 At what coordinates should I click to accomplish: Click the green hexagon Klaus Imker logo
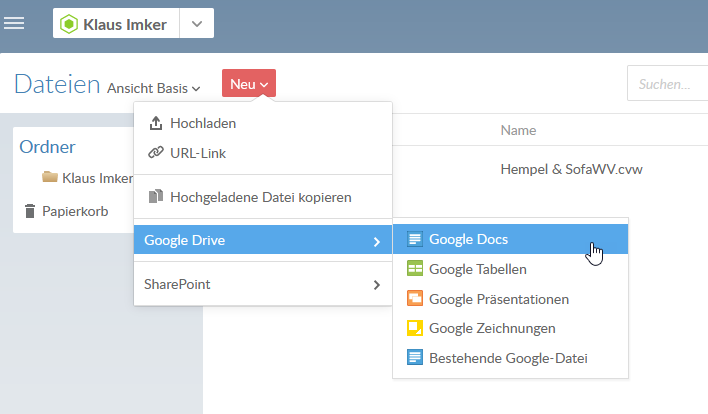click(x=69, y=24)
